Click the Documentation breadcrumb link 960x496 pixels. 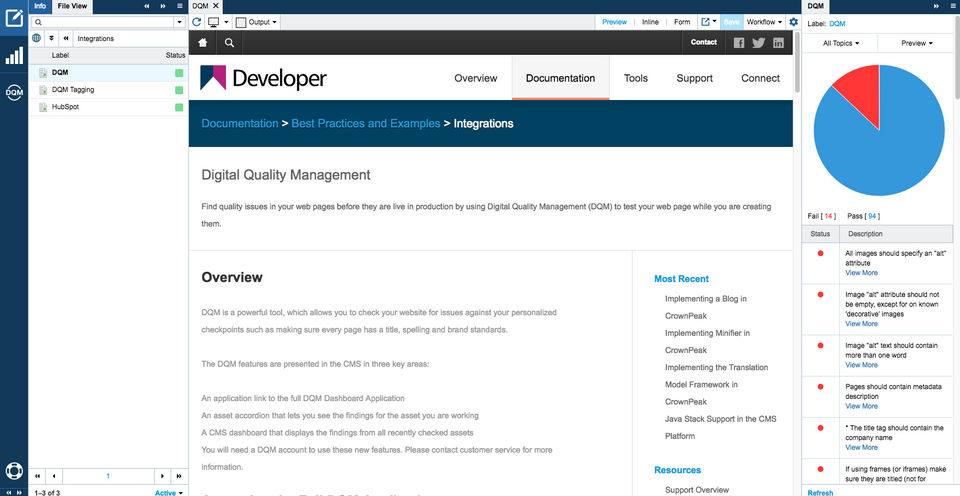point(239,123)
